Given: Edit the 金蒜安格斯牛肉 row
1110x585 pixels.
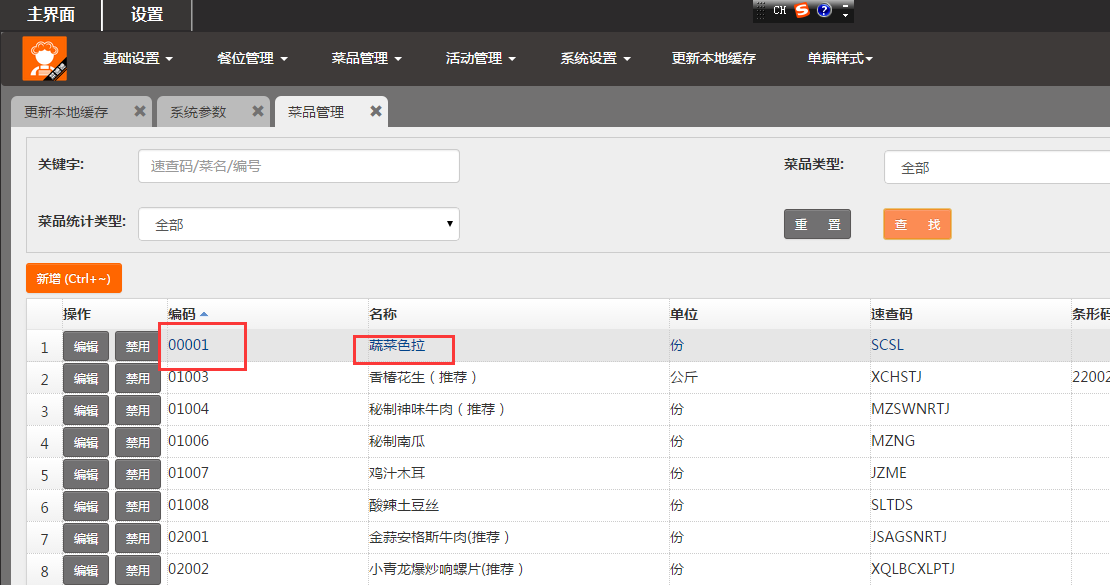Looking at the screenshot, I should click(x=86, y=538).
